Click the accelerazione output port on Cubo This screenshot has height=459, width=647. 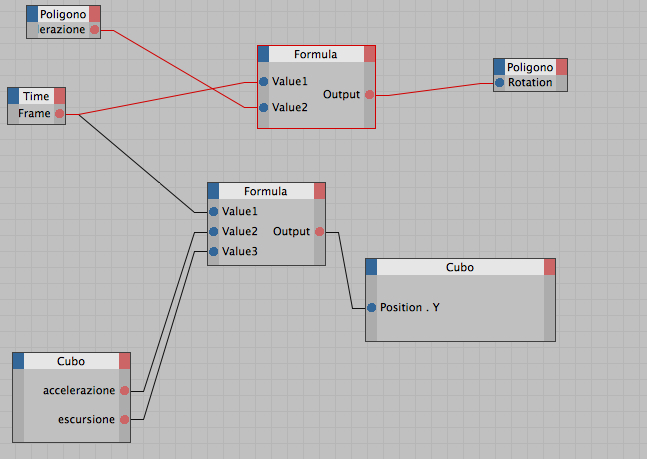click(x=125, y=390)
